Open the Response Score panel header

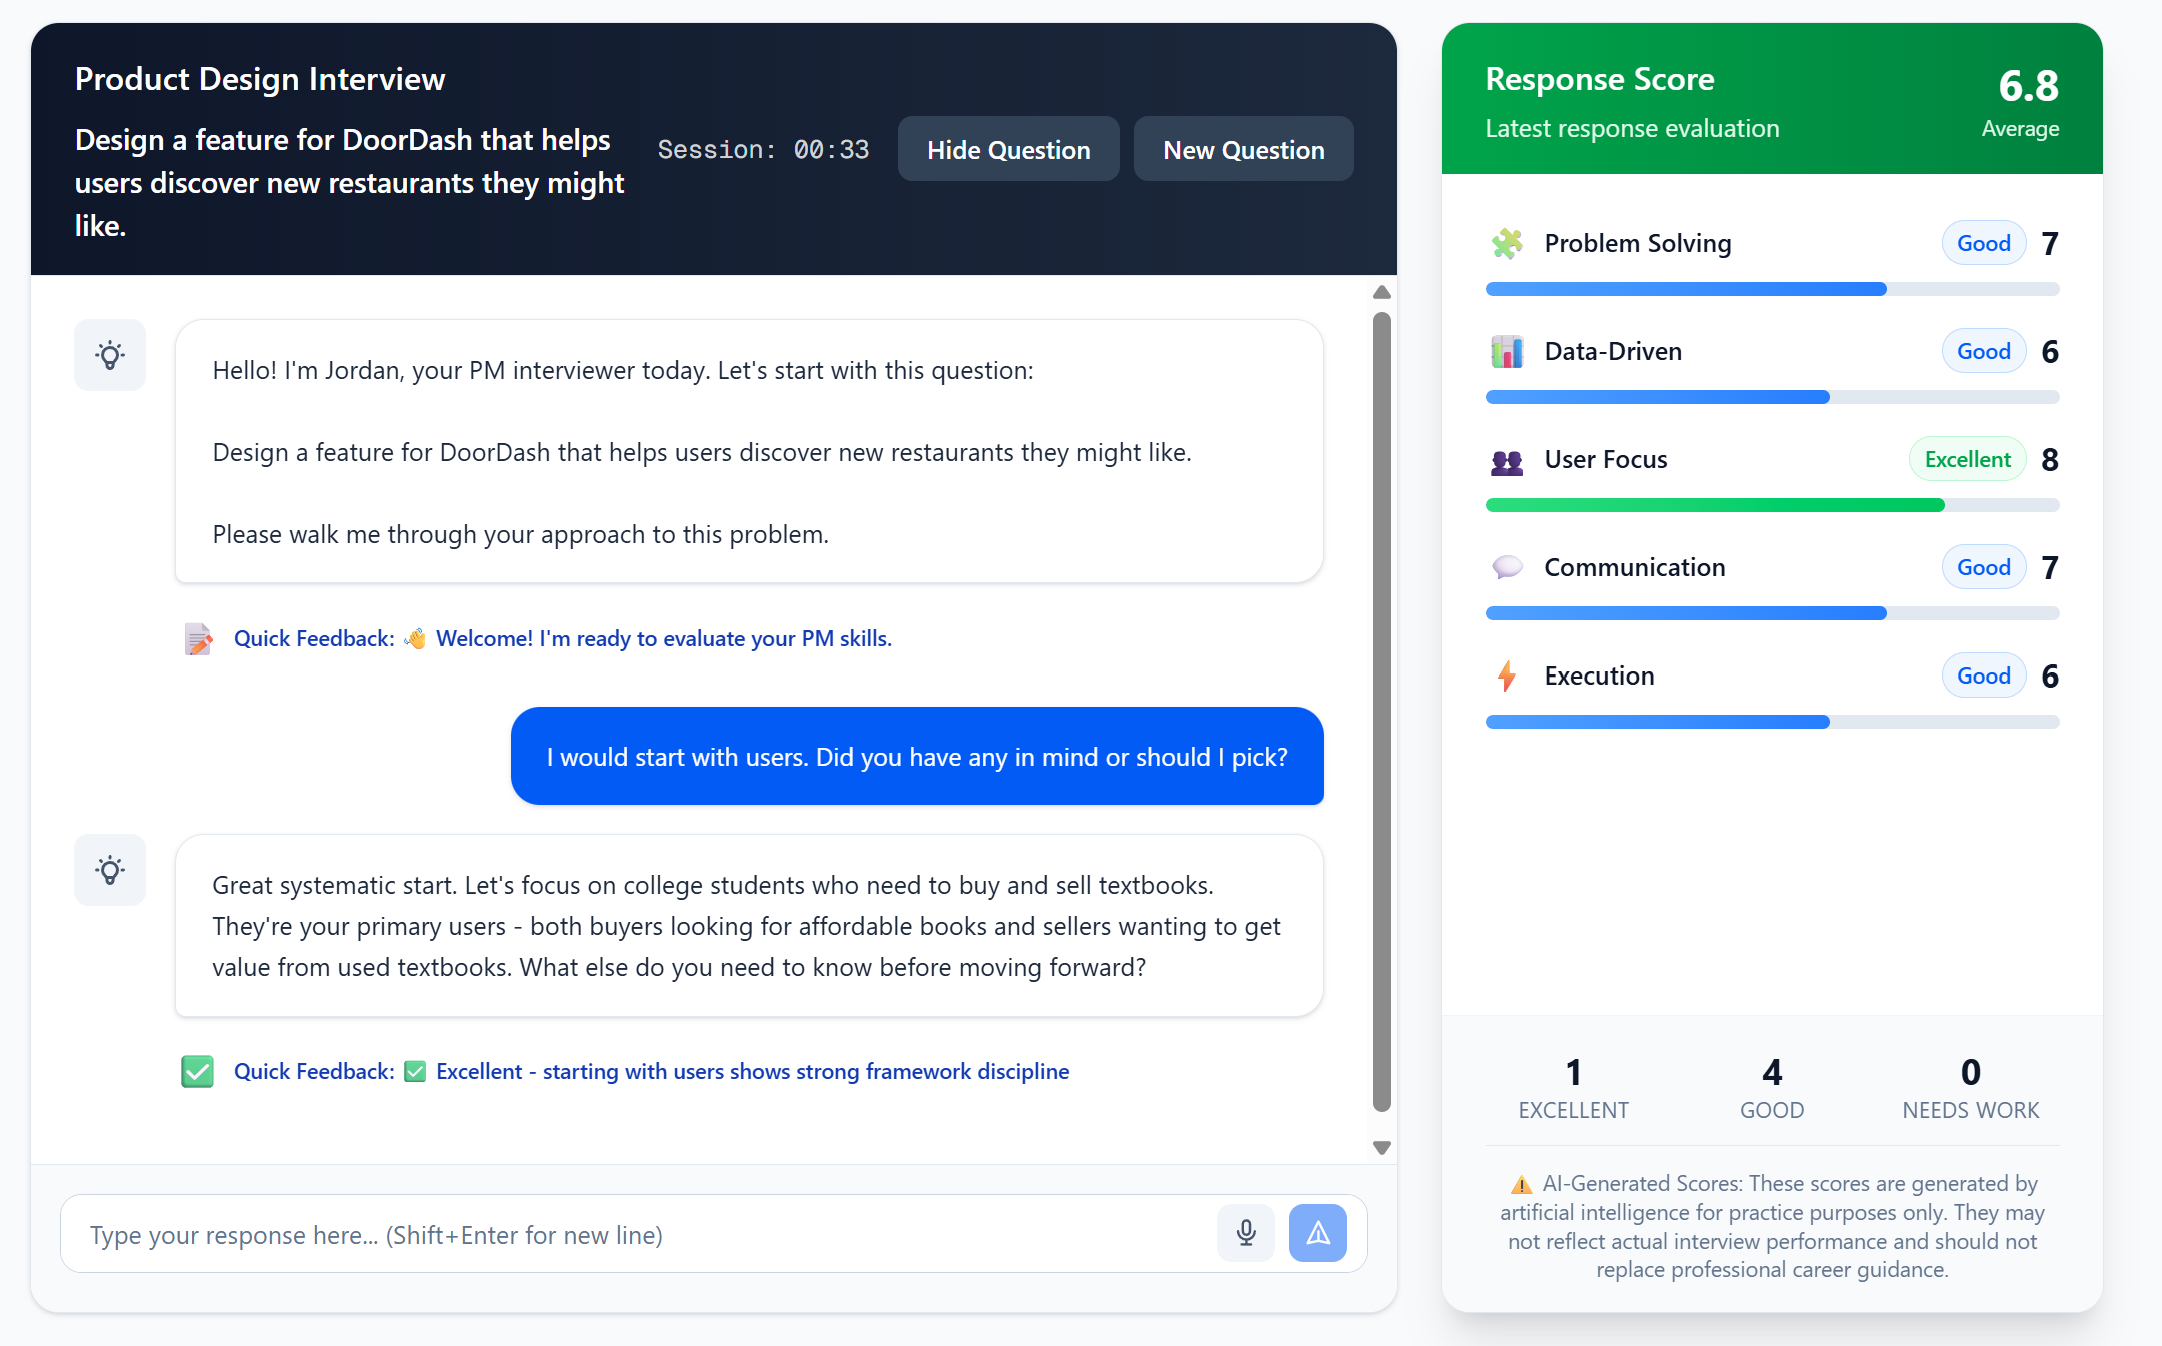coord(1599,79)
